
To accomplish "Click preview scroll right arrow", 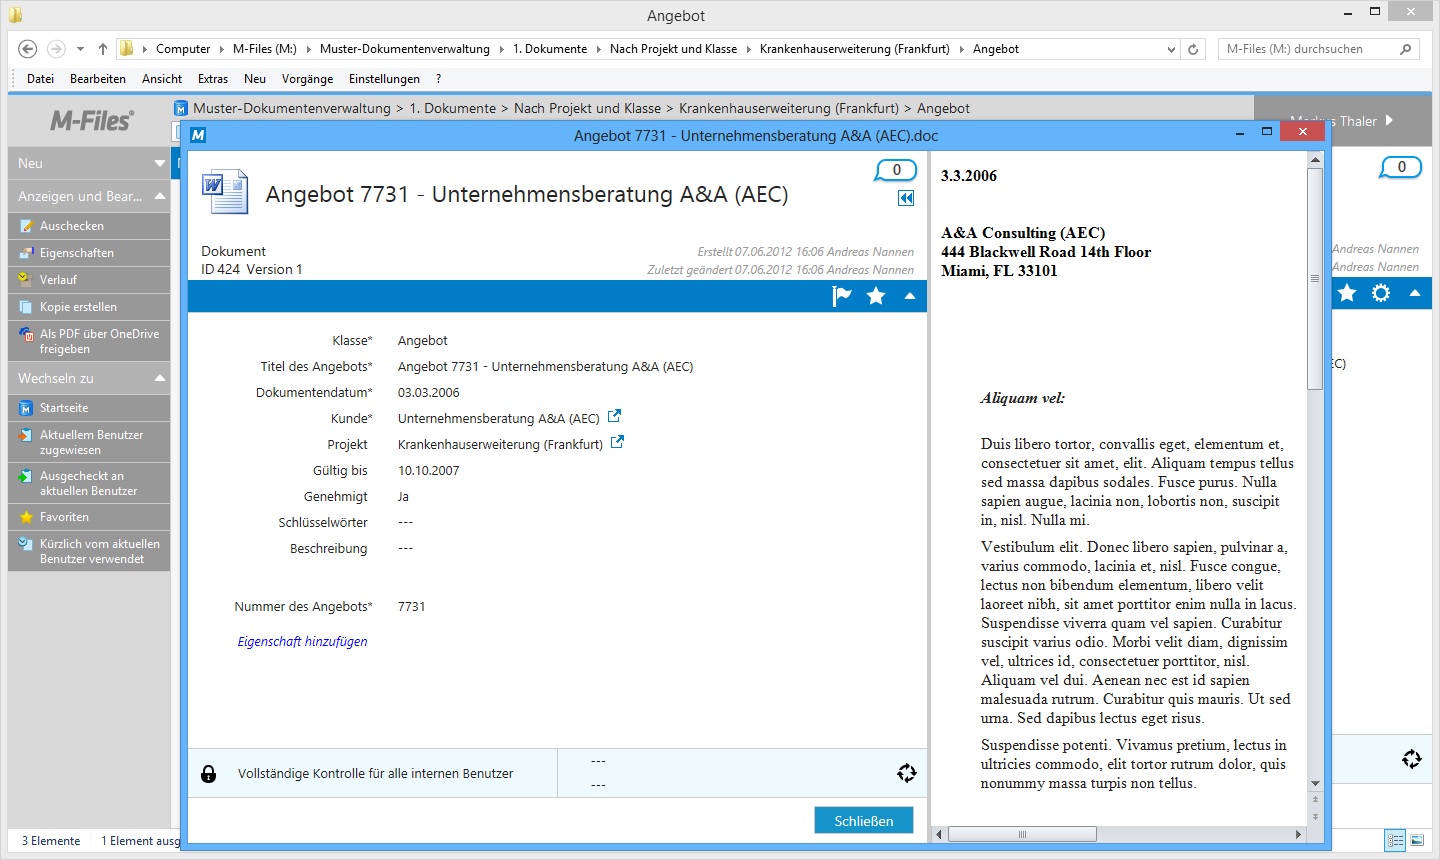I will 1298,834.
